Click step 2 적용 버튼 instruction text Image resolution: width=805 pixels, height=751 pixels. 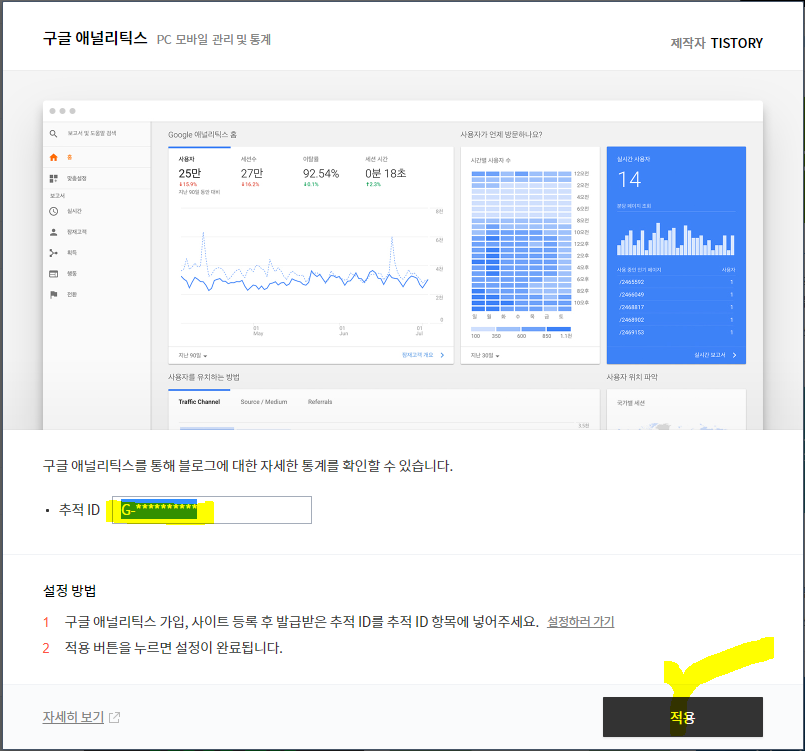pos(174,648)
